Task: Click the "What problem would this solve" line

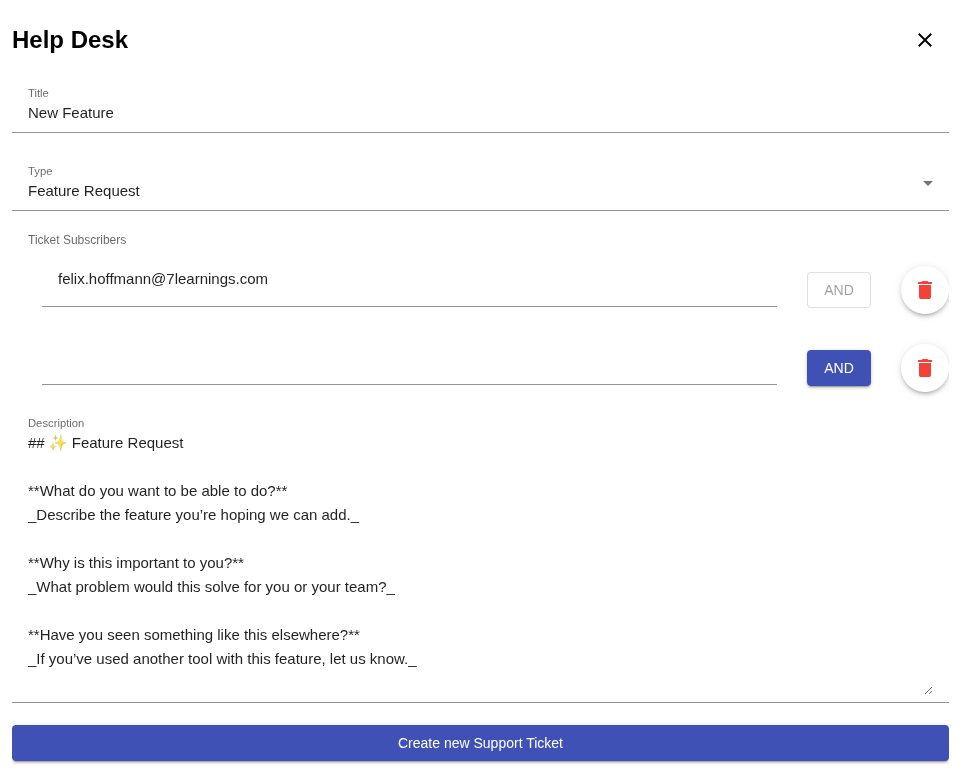Action: [211, 587]
